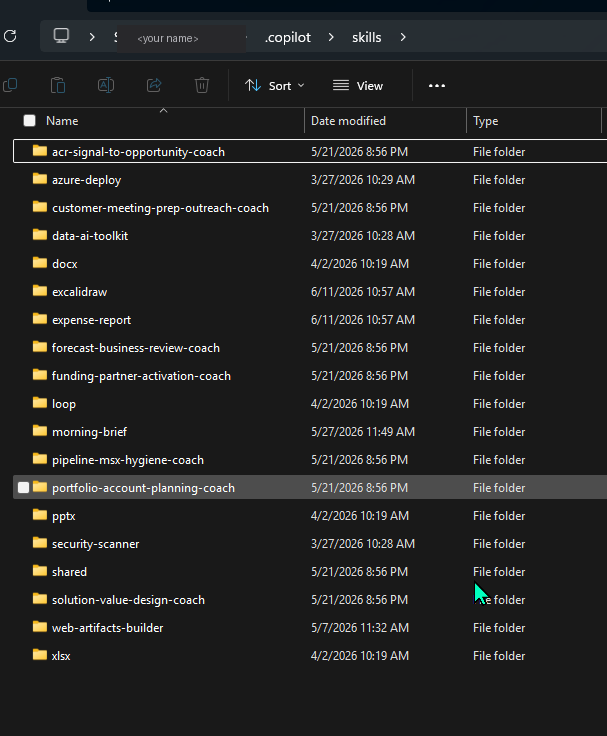Image resolution: width=607 pixels, height=736 pixels.
Task: Click the folder icon of loop
Action: [x=40, y=403]
